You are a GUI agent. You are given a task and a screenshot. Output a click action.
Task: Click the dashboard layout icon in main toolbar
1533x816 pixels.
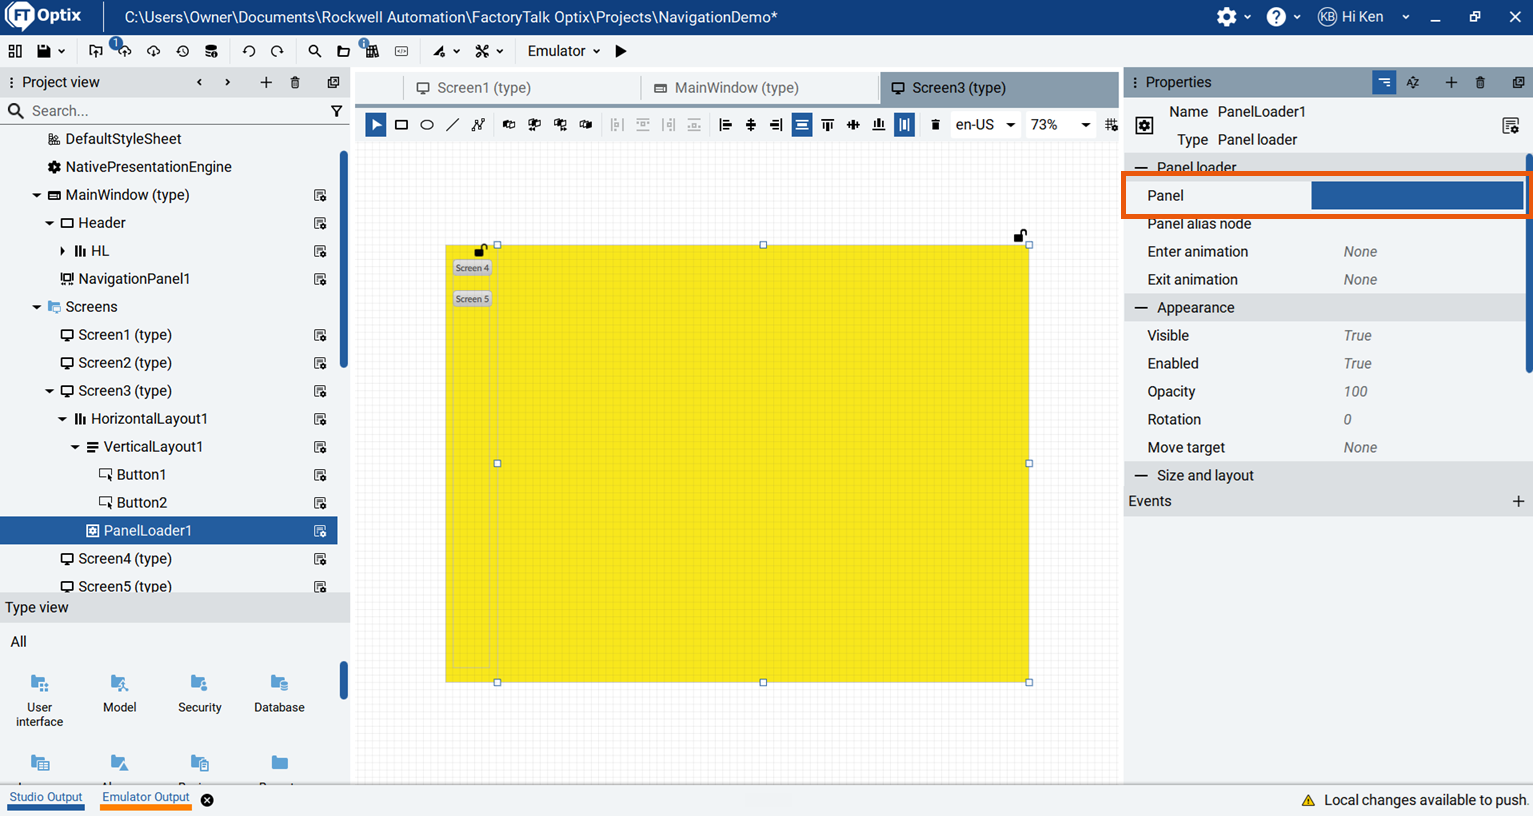[x=15, y=51]
